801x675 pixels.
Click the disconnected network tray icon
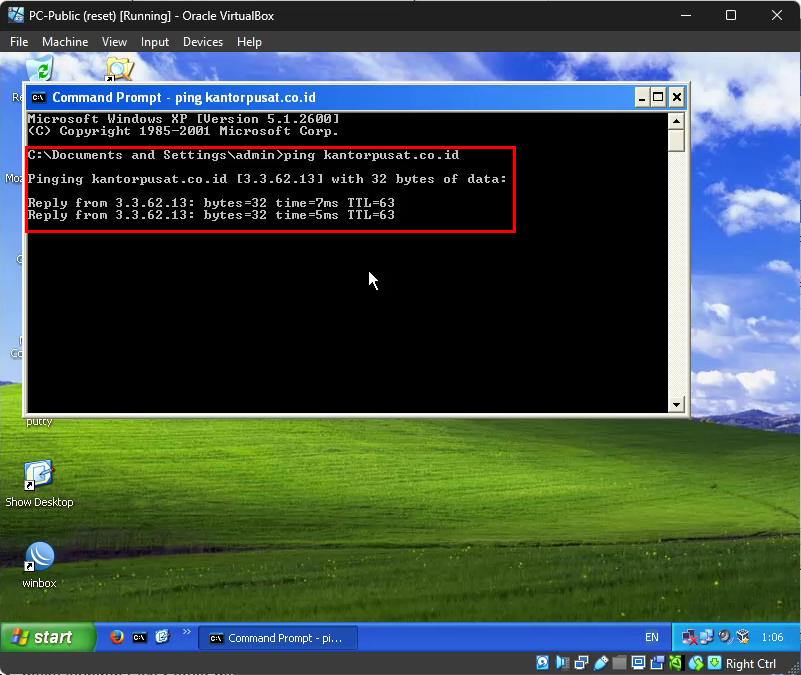689,637
